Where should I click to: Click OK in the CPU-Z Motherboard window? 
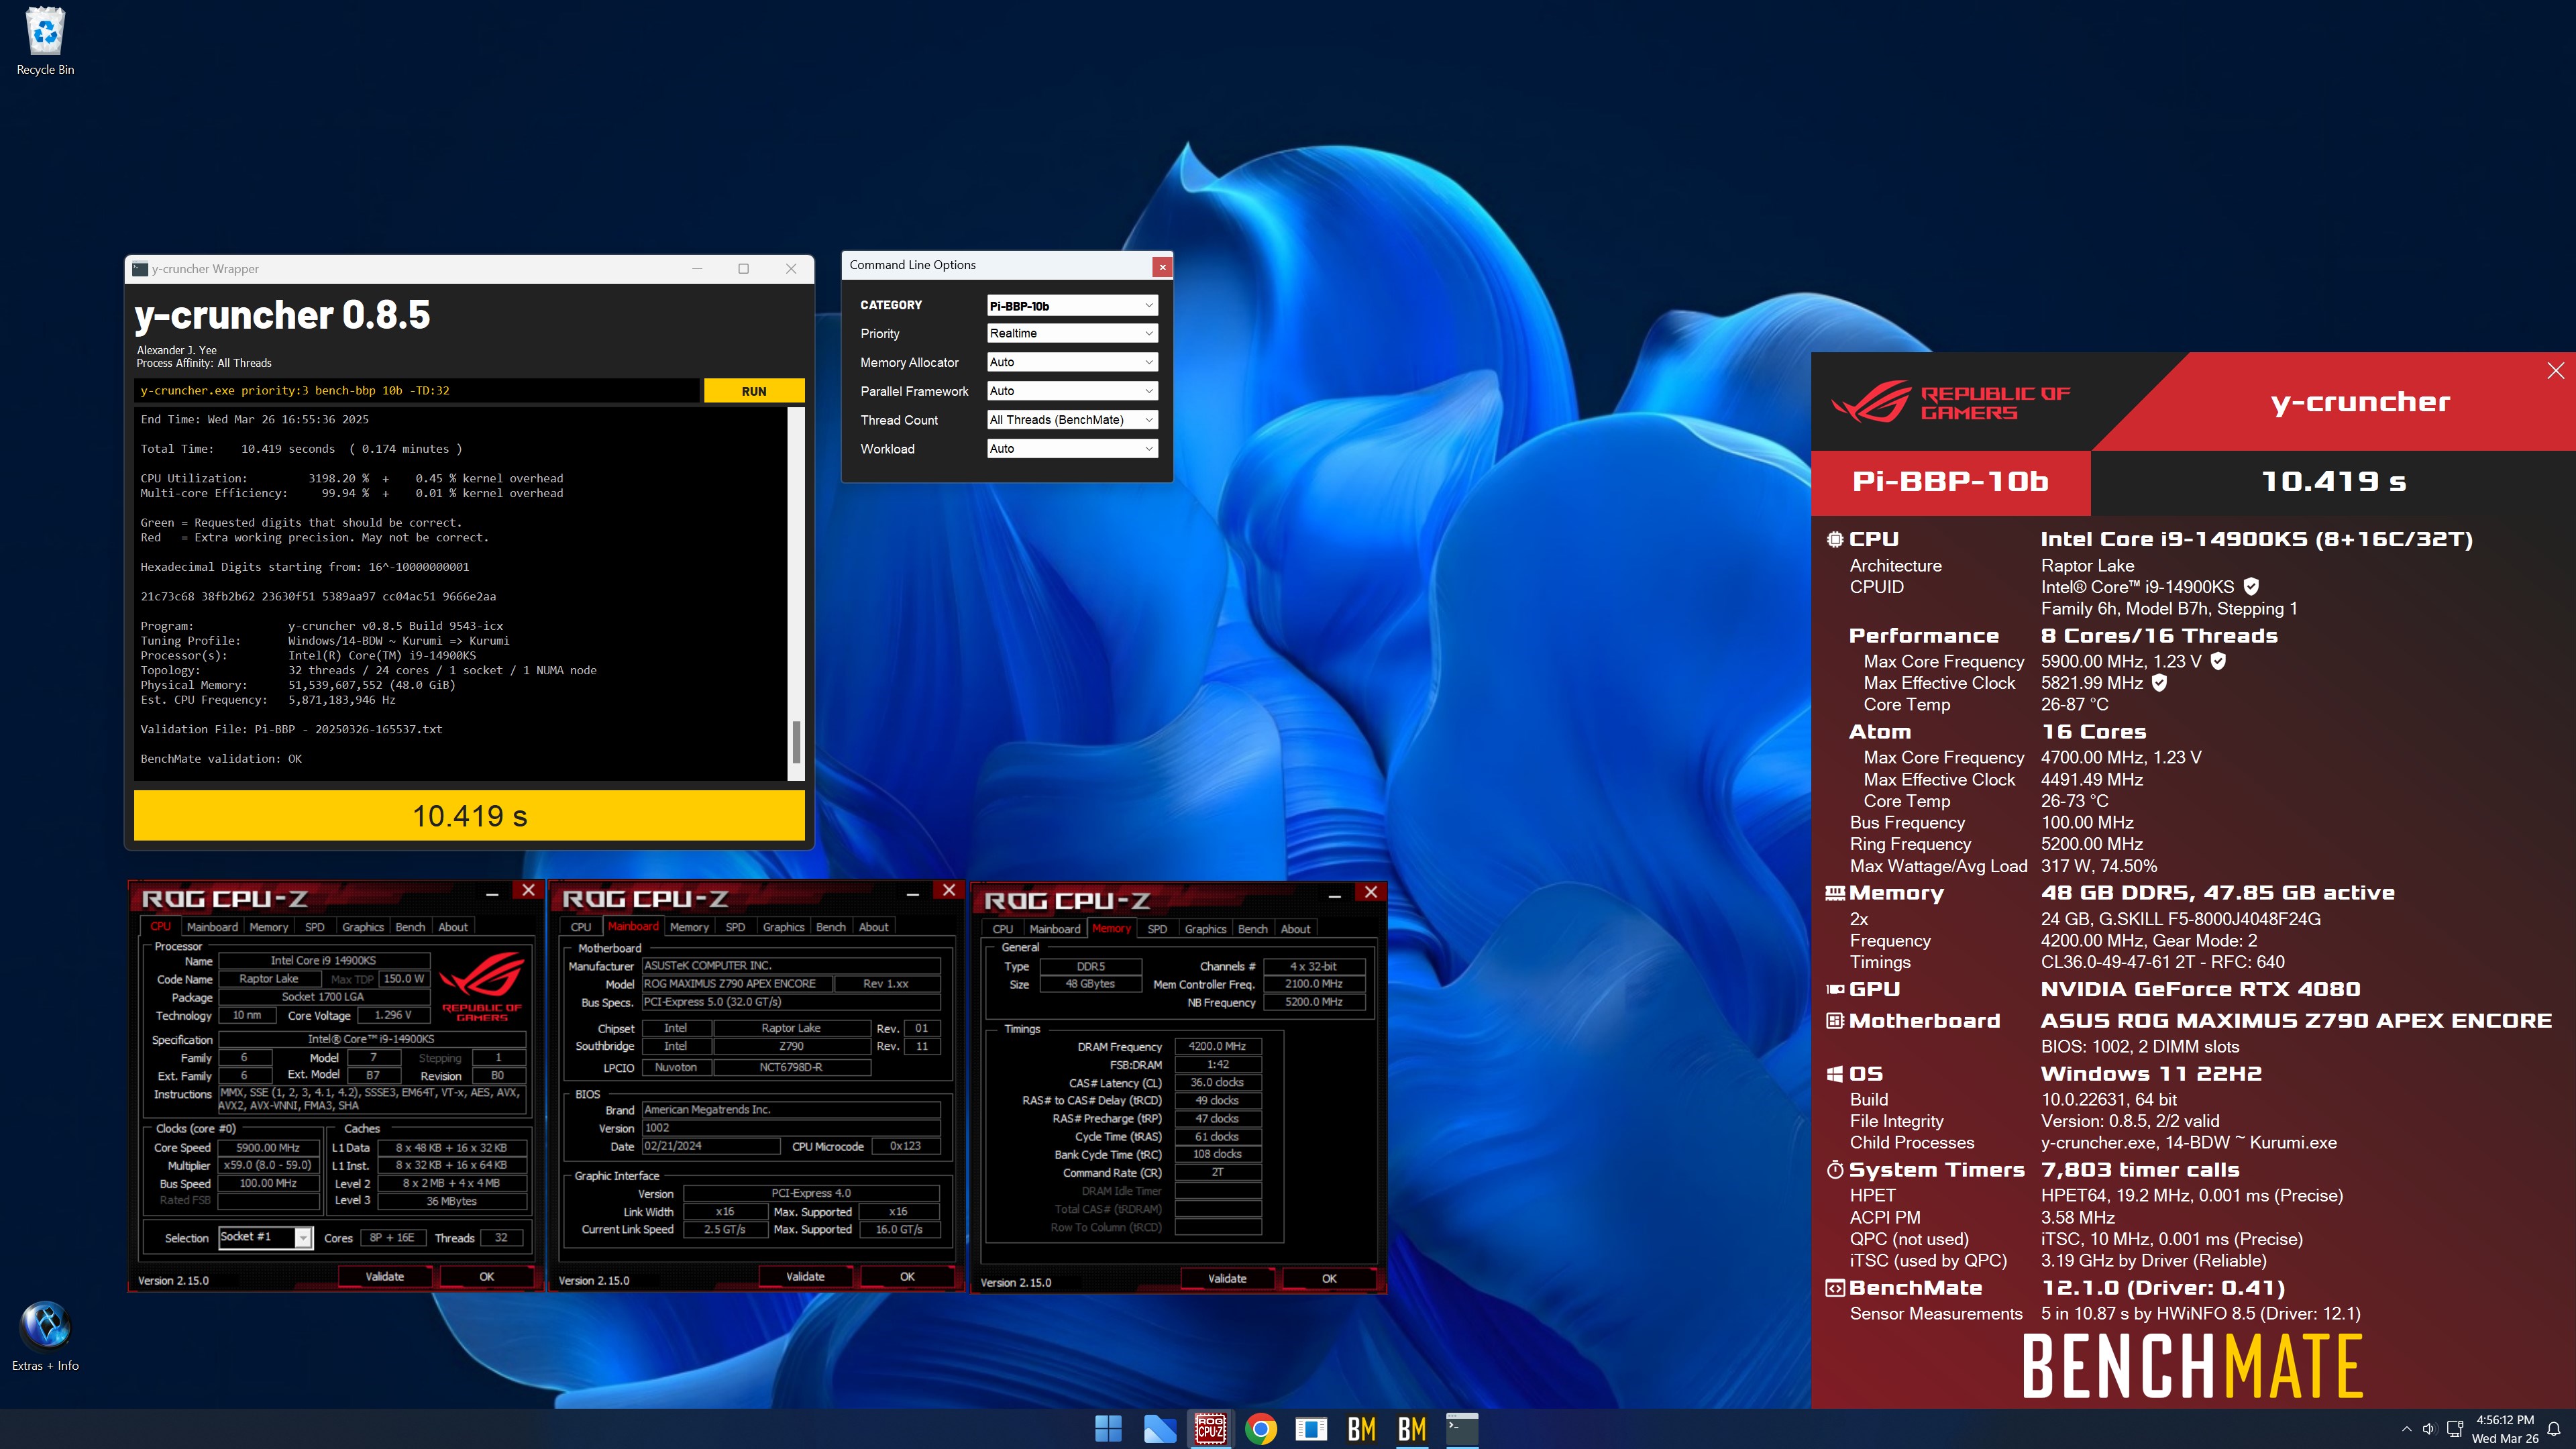907,1277
